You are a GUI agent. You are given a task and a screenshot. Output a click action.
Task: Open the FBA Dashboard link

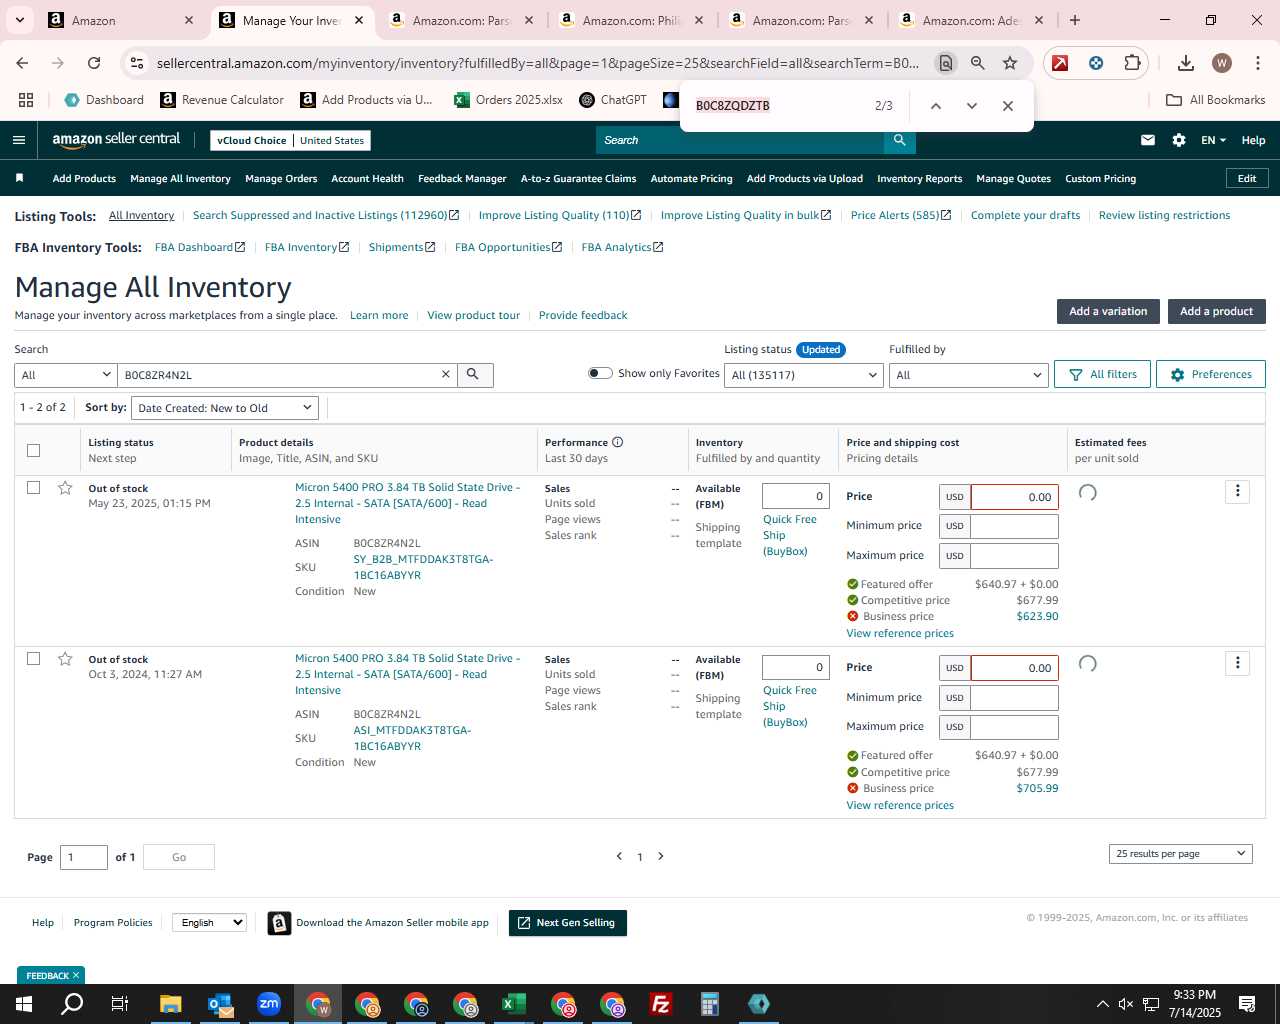[199, 247]
